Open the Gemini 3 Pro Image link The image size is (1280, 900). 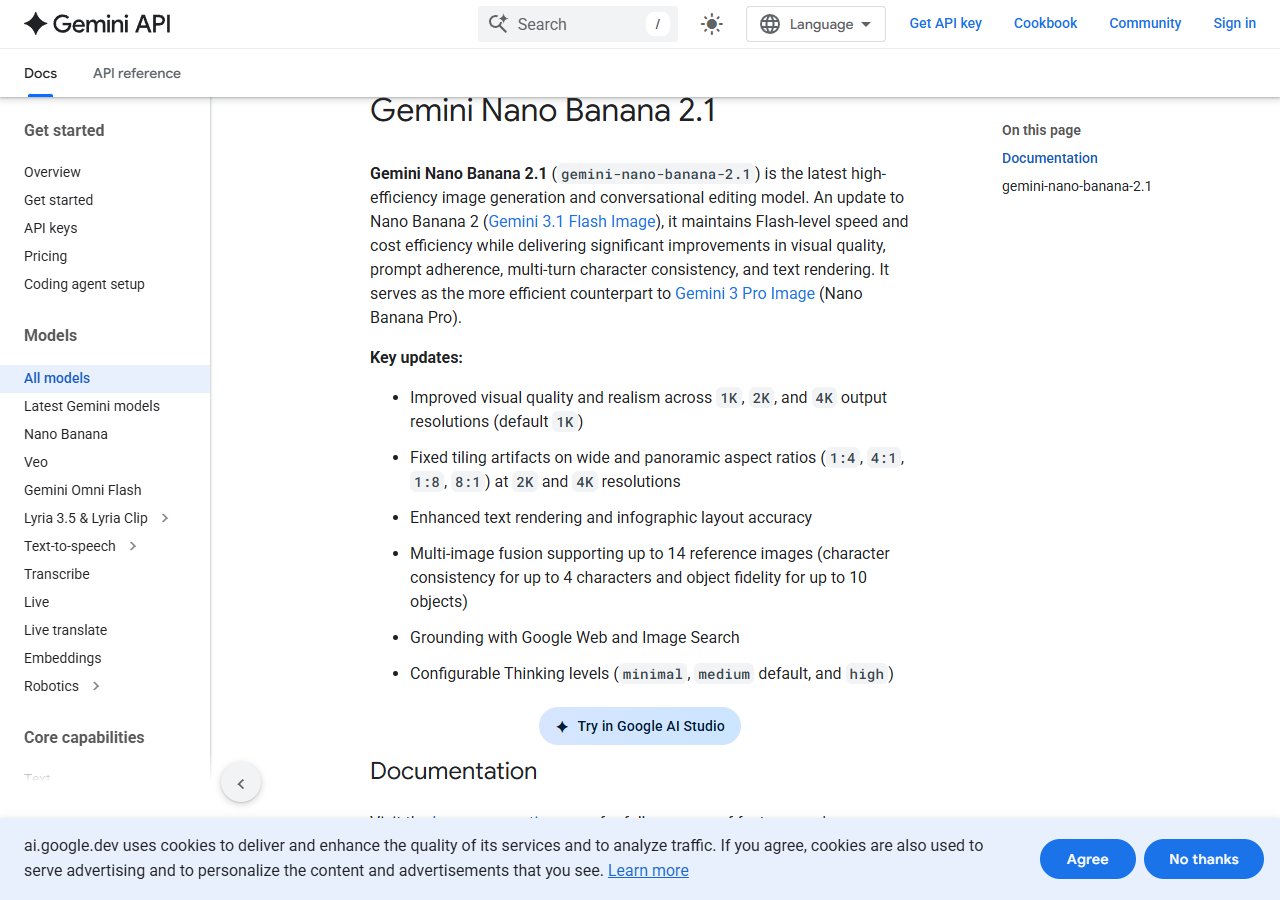coord(745,293)
